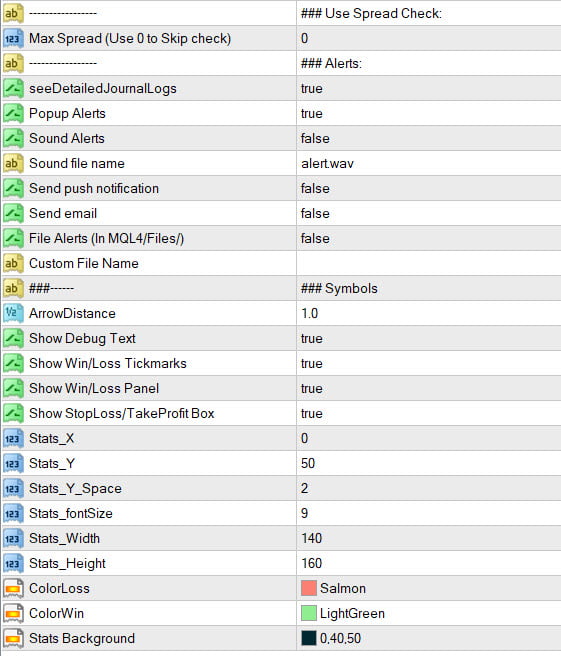This screenshot has width=561, height=656.
Task: Click the string icon beside Sound file name
Action: point(13,164)
